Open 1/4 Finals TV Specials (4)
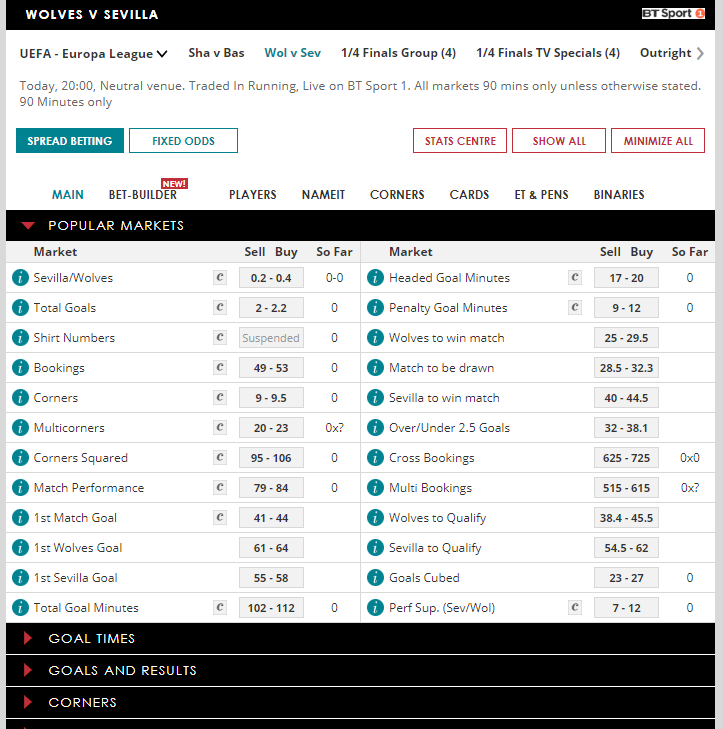Screen dimensions: 723x729 click(548, 53)
